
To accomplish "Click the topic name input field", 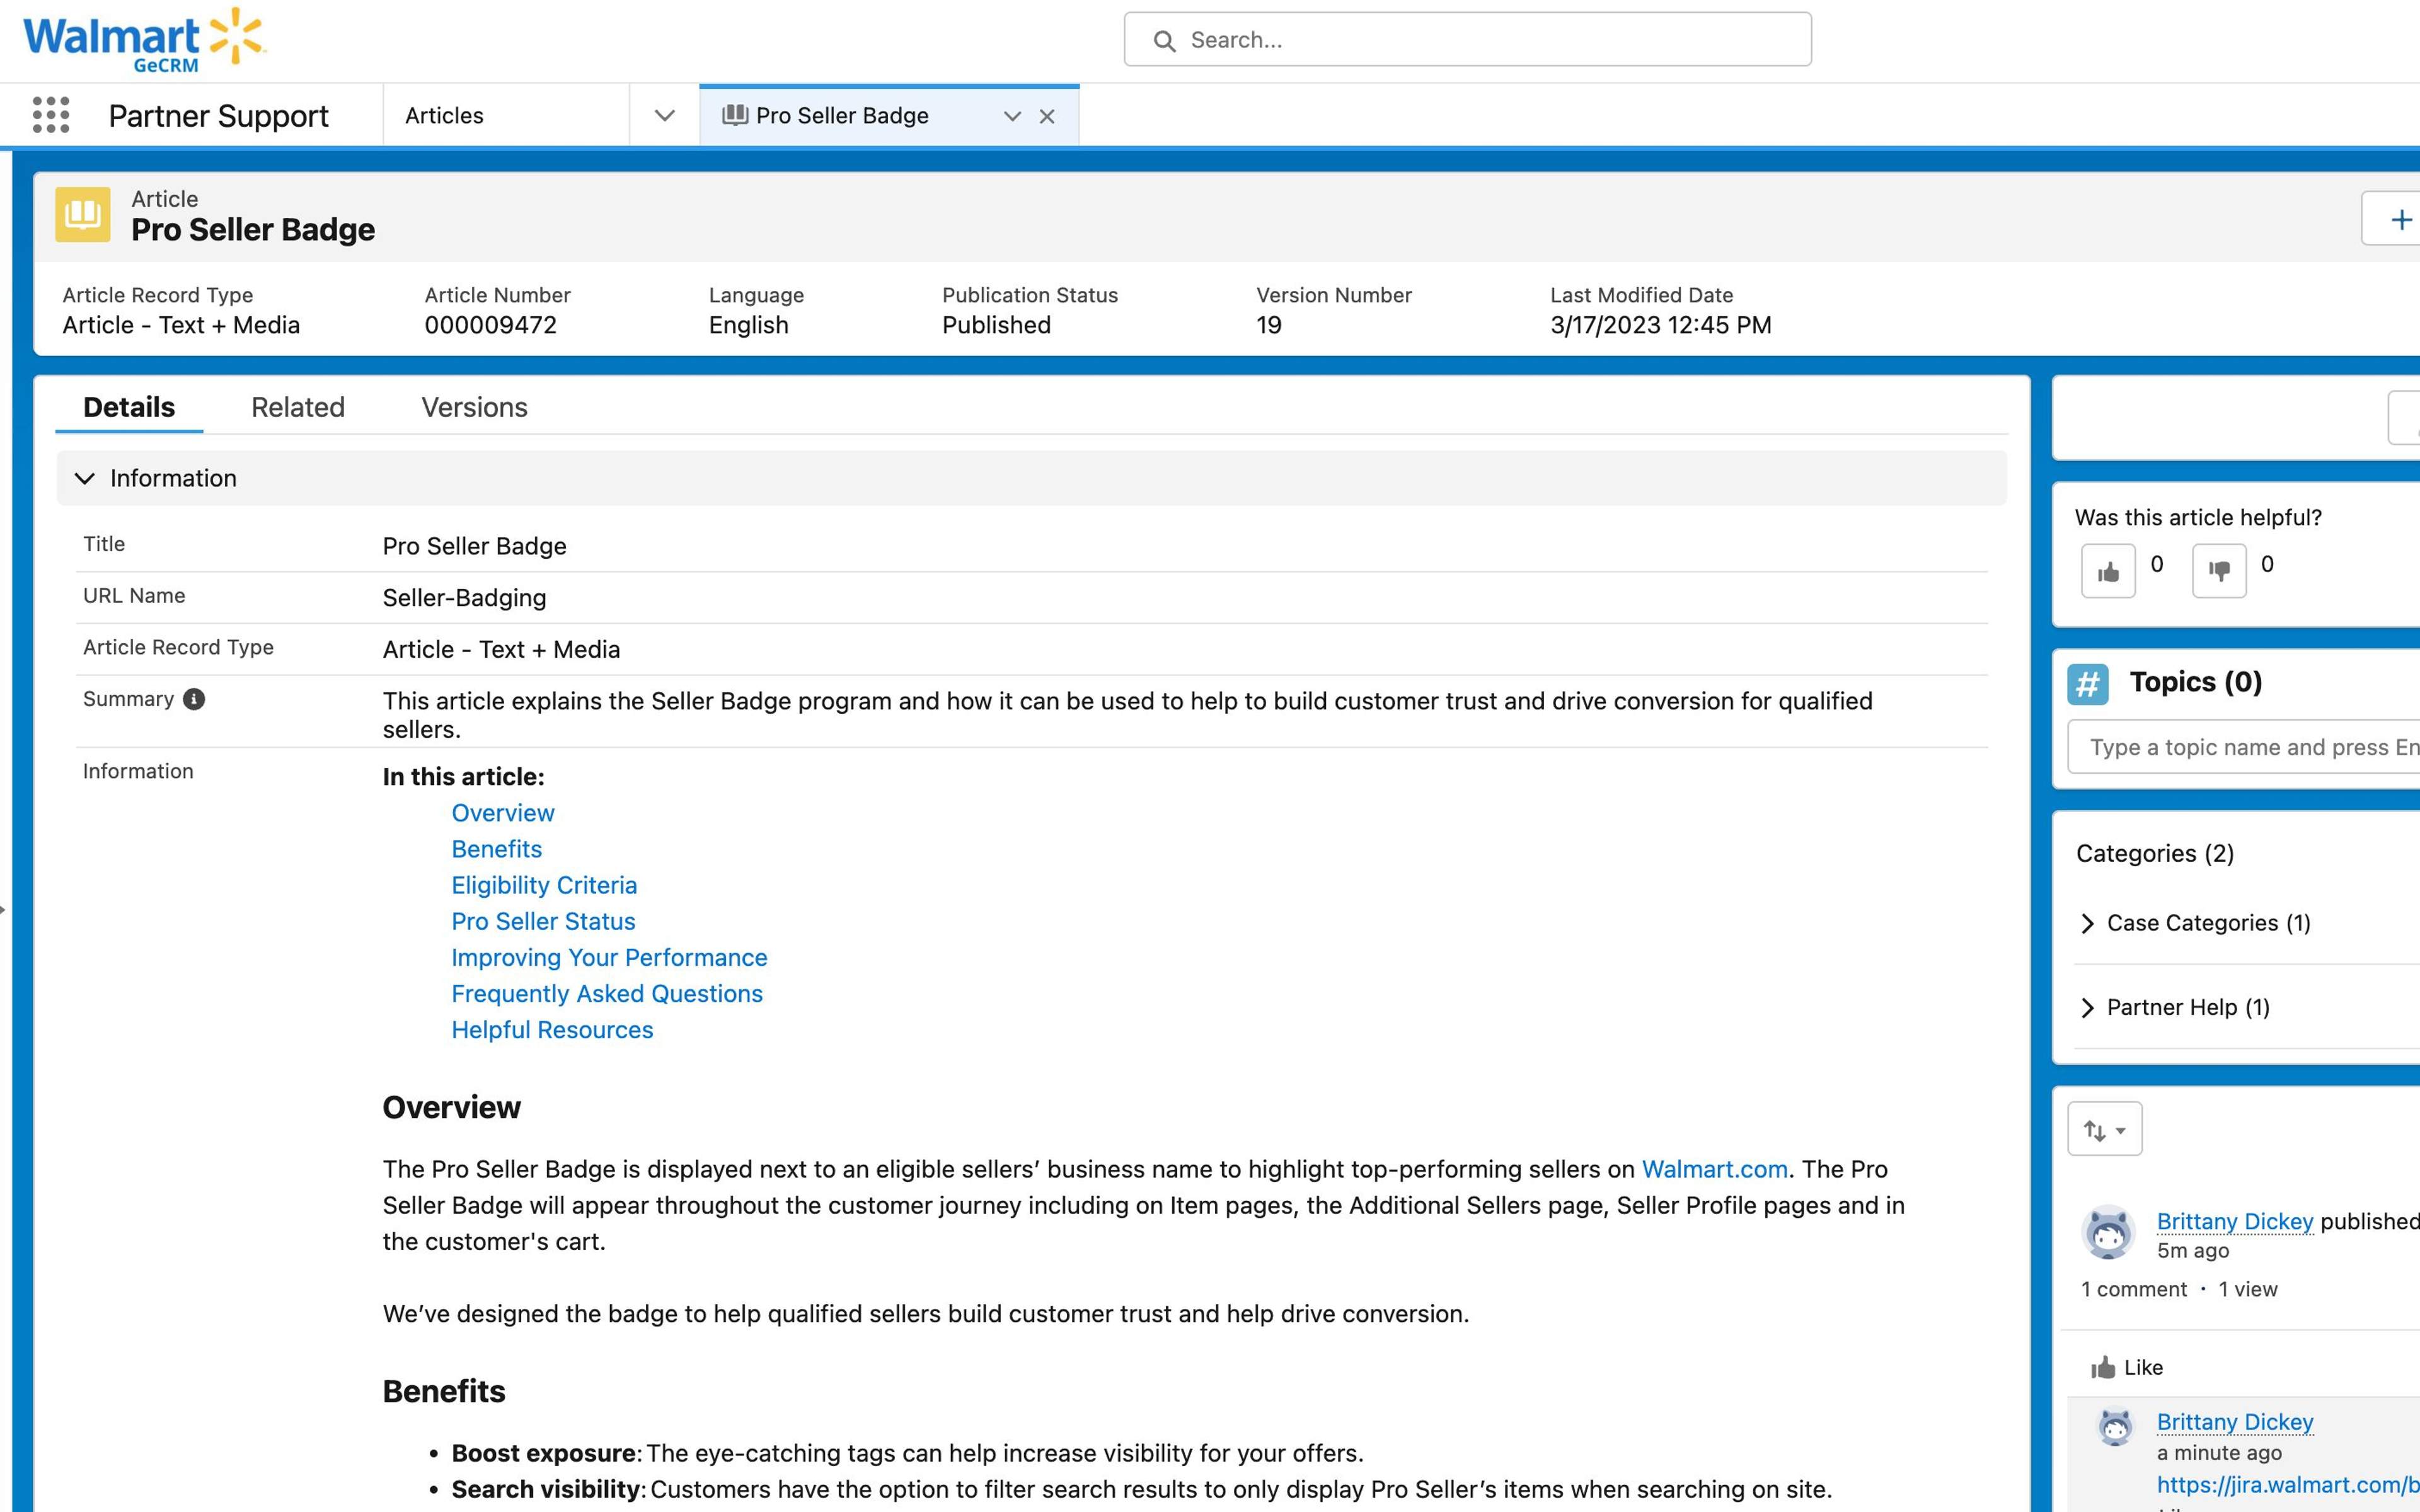I will [x=2244, y=747].
